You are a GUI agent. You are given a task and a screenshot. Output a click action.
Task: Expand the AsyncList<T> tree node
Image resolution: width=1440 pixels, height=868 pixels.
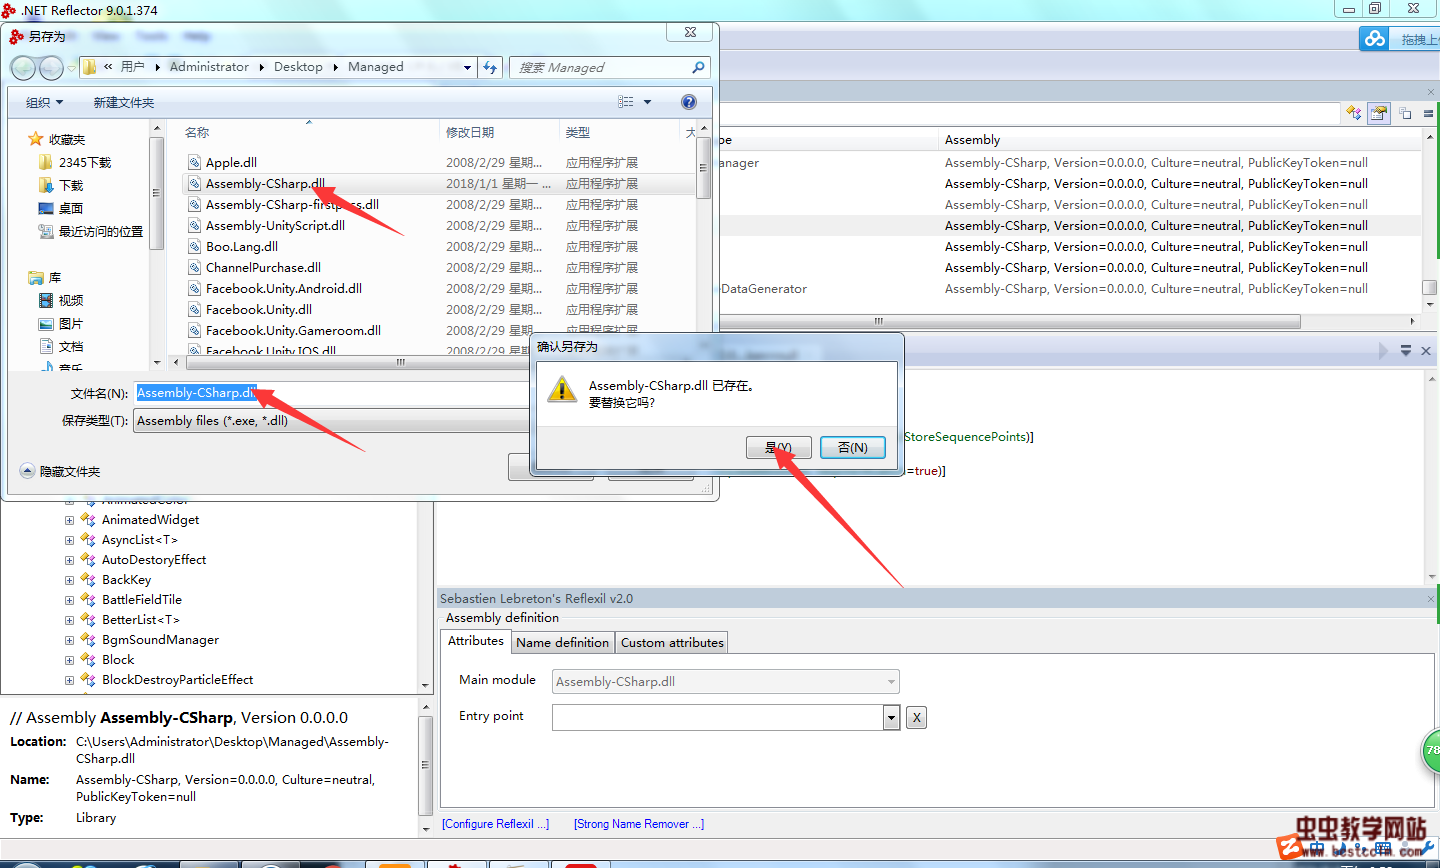[x=69, y=540]
